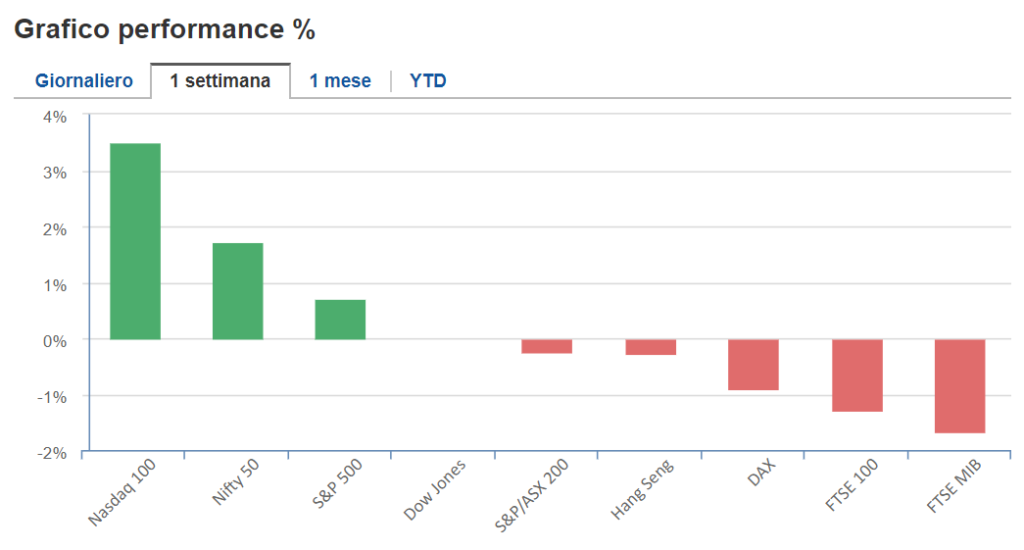This screenshot has height=550, width=1024.
Task: Click the red DAX bar
Action: pyautogui.click(x=753, y=364)
